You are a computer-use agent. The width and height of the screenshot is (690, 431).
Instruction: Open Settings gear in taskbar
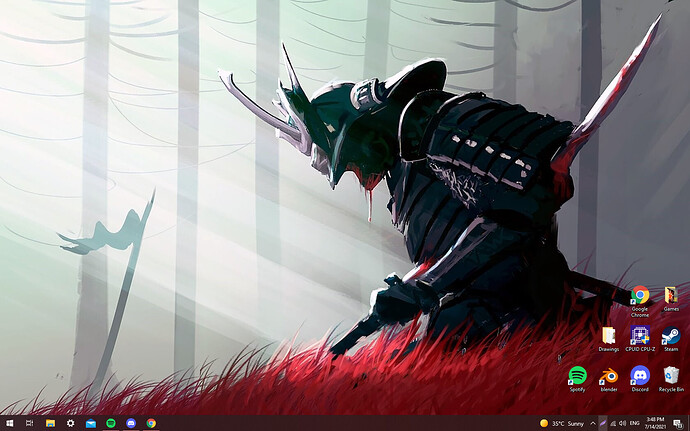(70, 423)
